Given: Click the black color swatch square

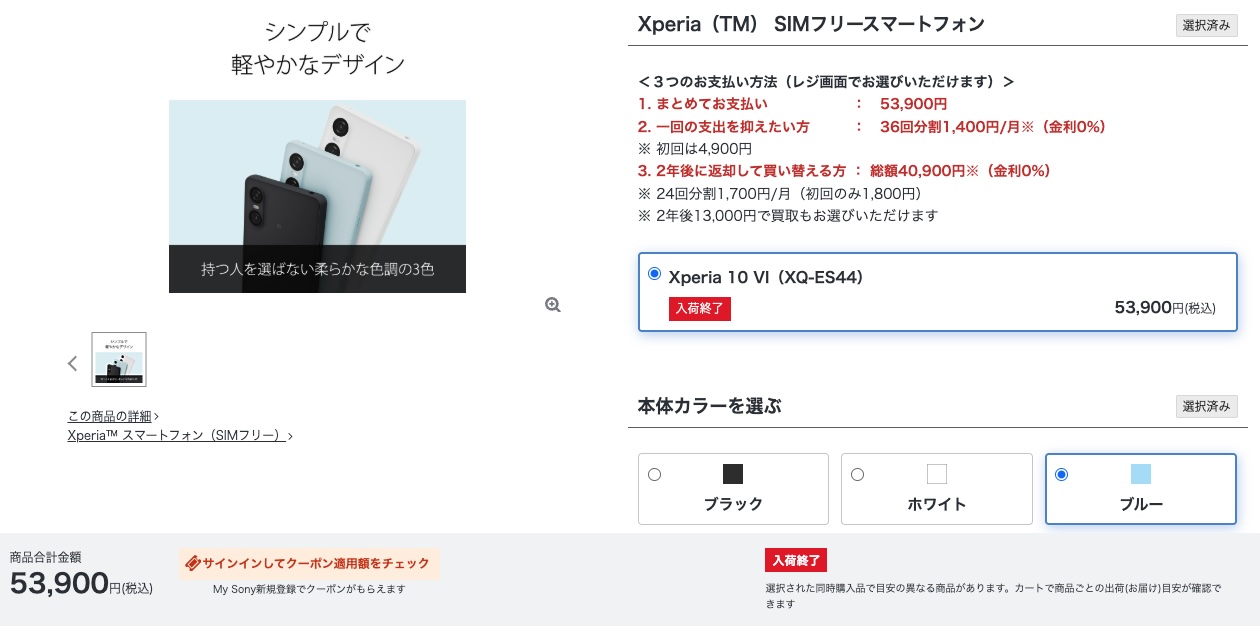Looking at the screenshot, I should [733, 474].
